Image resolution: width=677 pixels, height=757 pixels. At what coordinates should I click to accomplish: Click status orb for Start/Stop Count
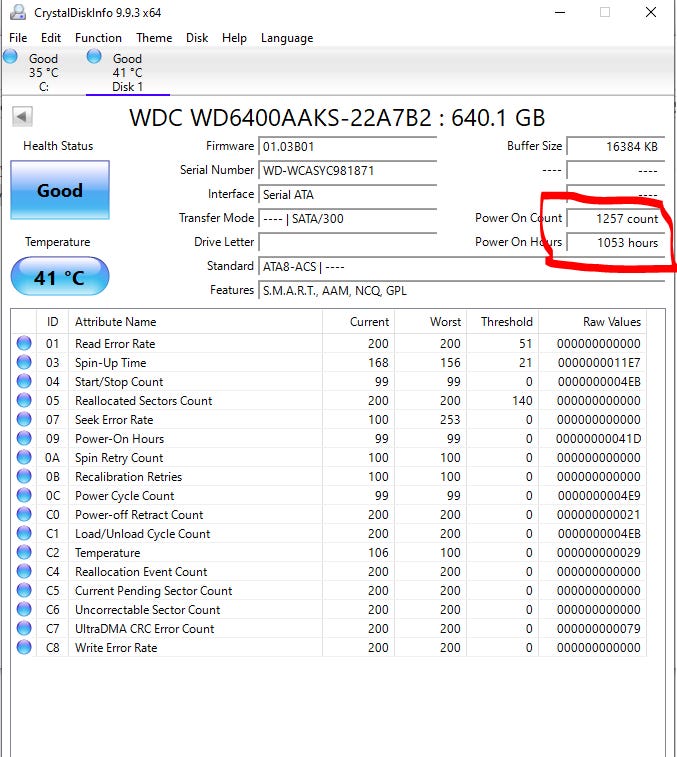point(24,381)
